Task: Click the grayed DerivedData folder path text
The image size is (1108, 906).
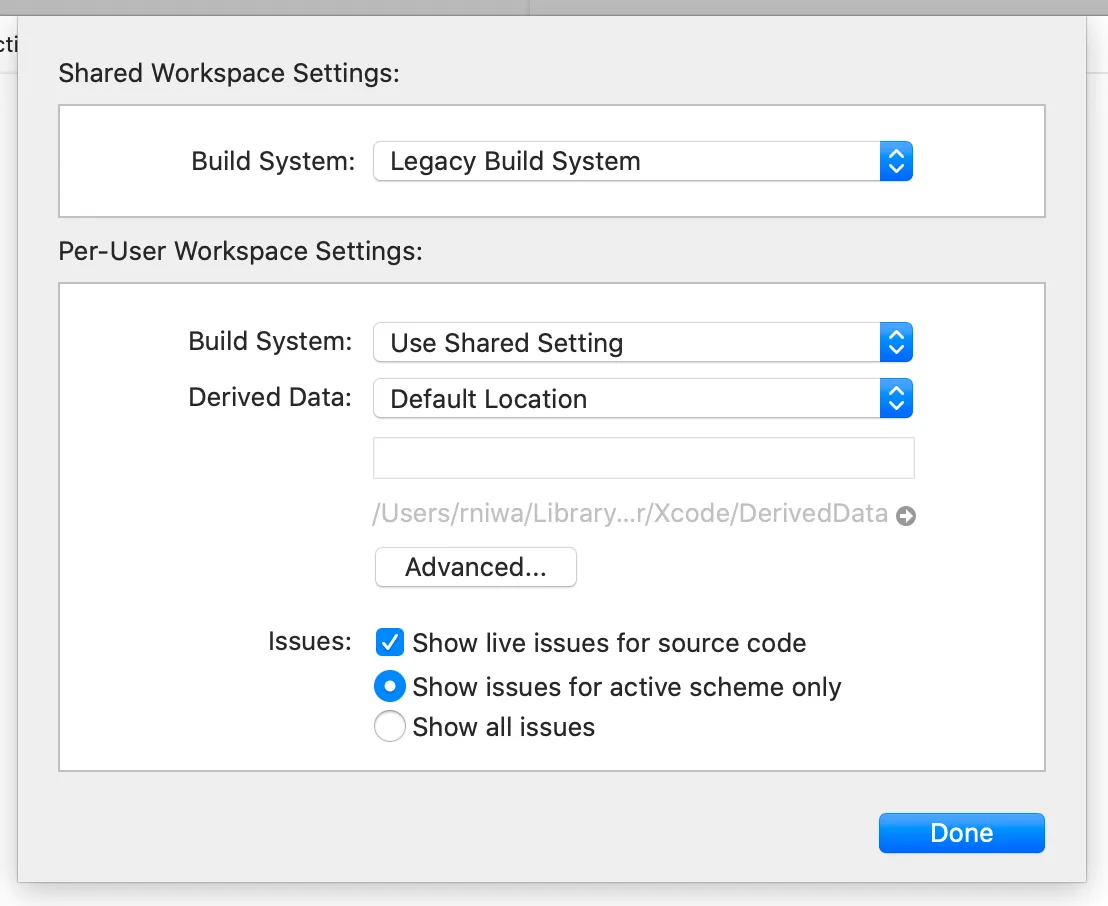Action: [x=629, y=514]
